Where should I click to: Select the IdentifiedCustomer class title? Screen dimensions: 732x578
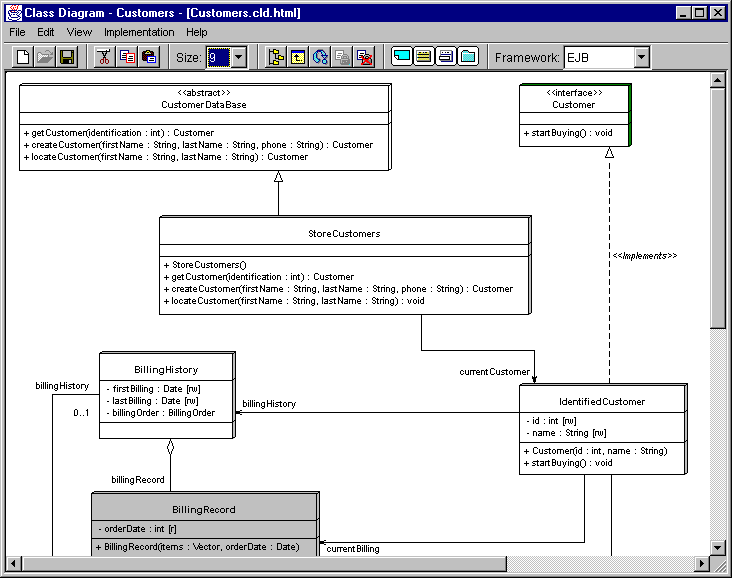602,402
